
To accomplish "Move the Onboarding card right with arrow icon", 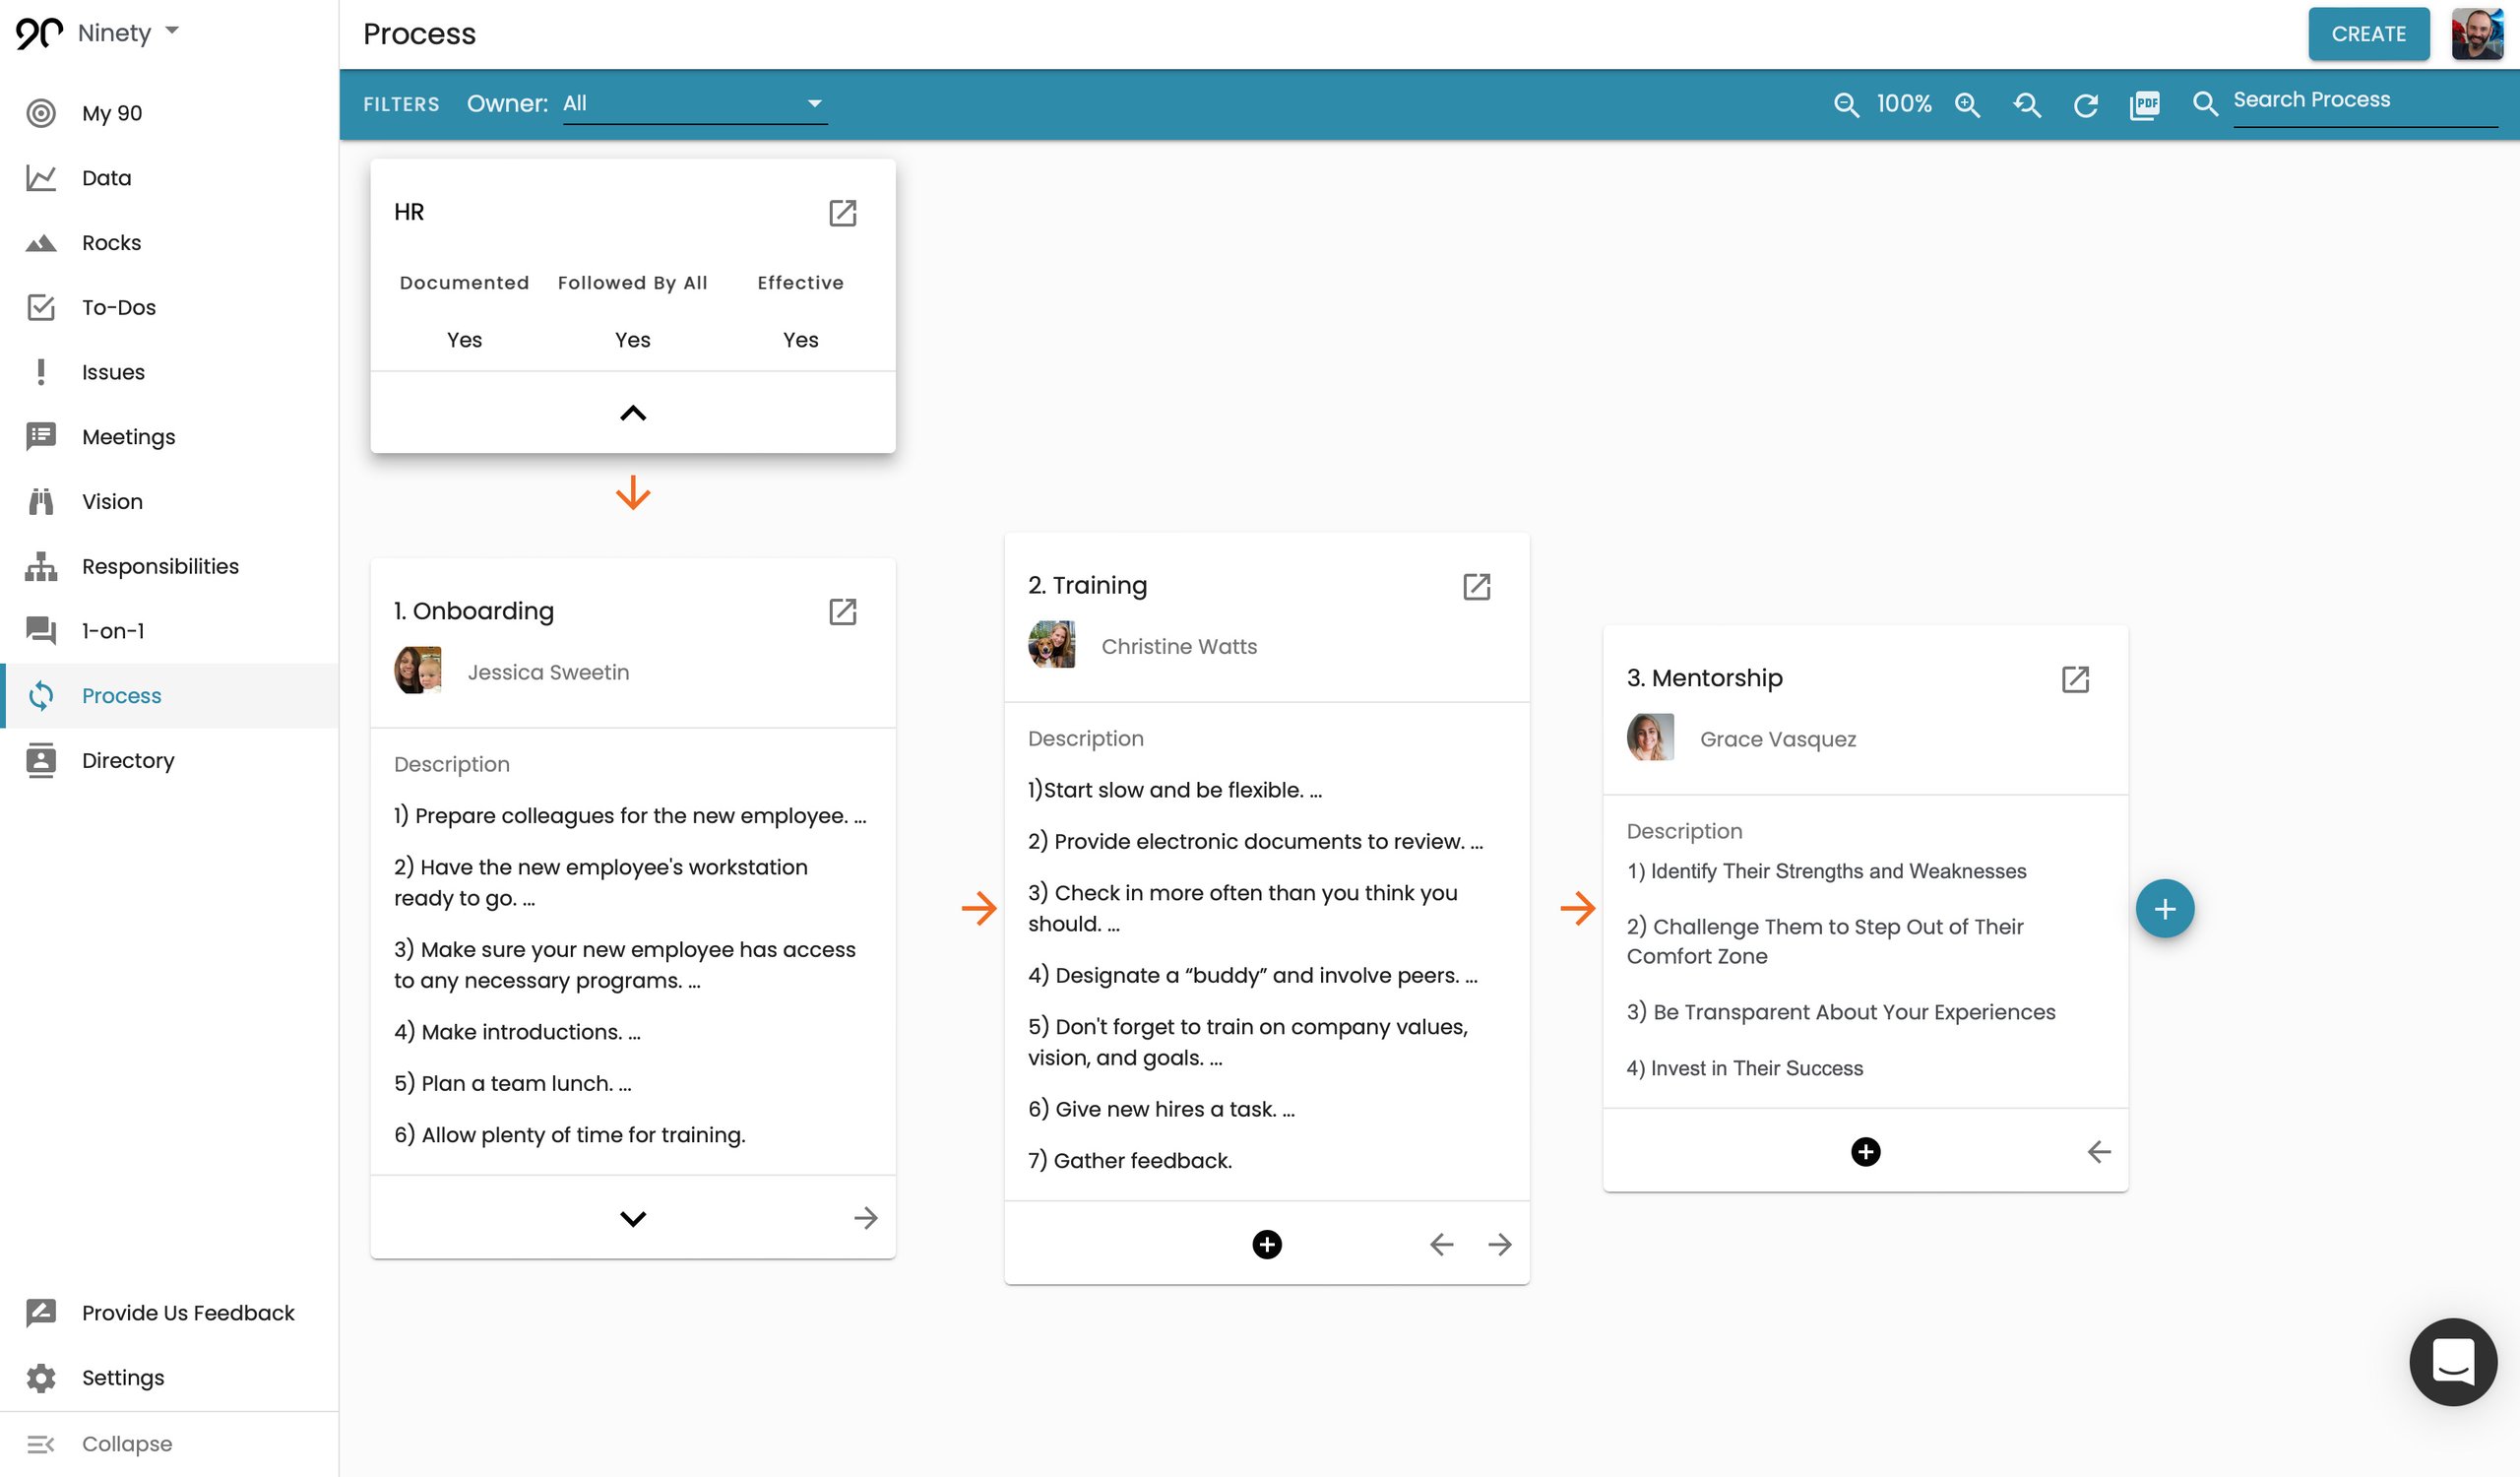I will pos(866,1217).
